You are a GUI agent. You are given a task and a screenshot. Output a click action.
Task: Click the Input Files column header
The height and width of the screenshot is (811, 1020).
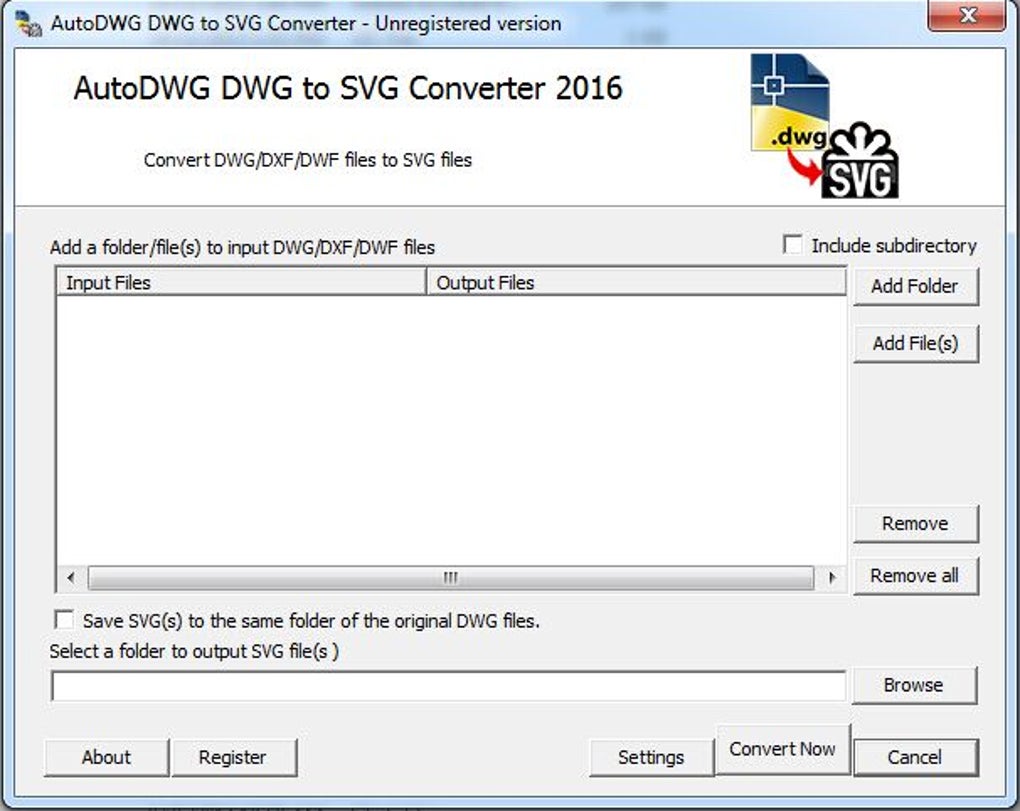241,282
